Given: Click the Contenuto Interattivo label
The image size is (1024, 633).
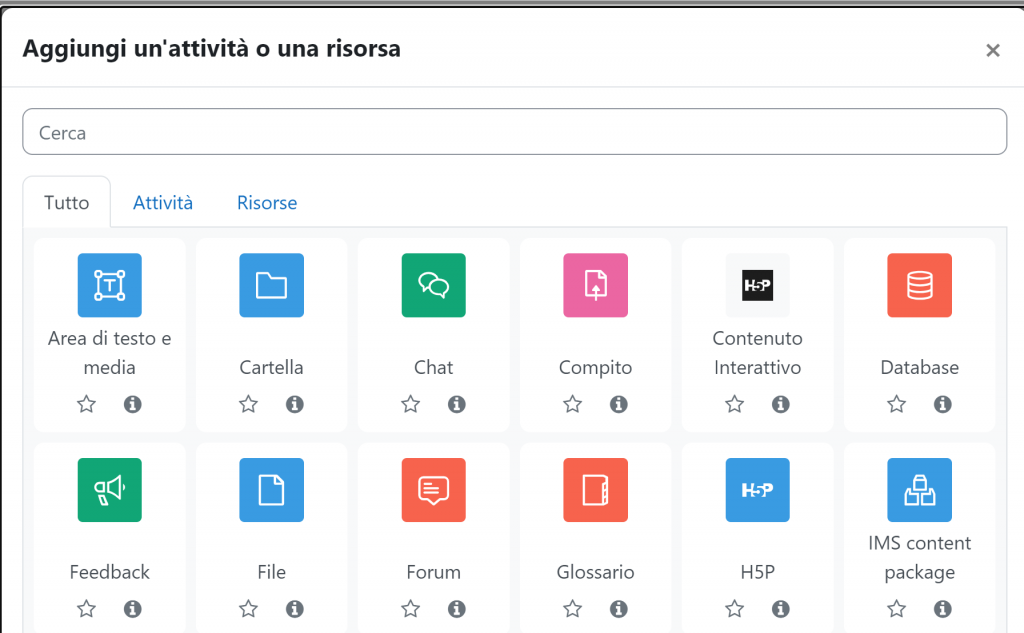Looking at the screenshot, I should 758,353.
